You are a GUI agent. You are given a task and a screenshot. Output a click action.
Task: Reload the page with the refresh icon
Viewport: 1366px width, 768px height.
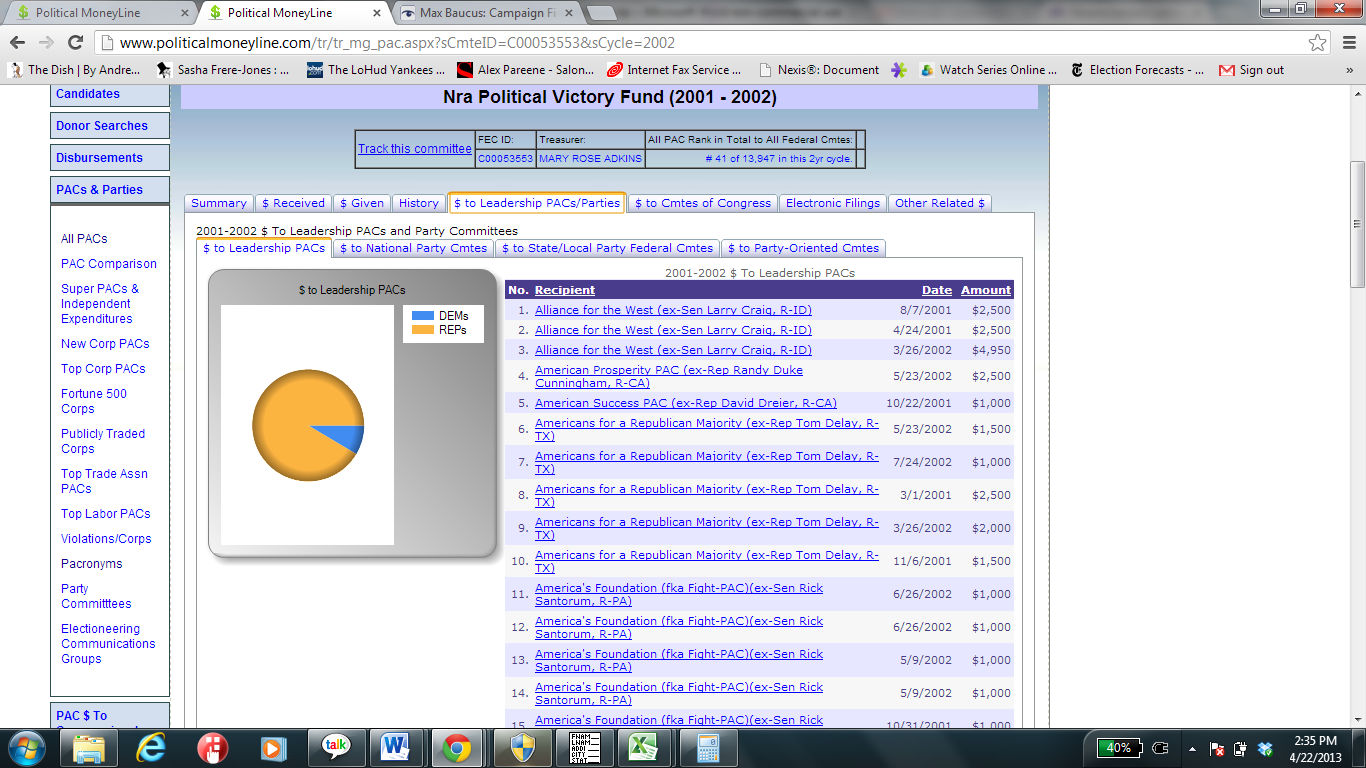click(x=75, y=42)
